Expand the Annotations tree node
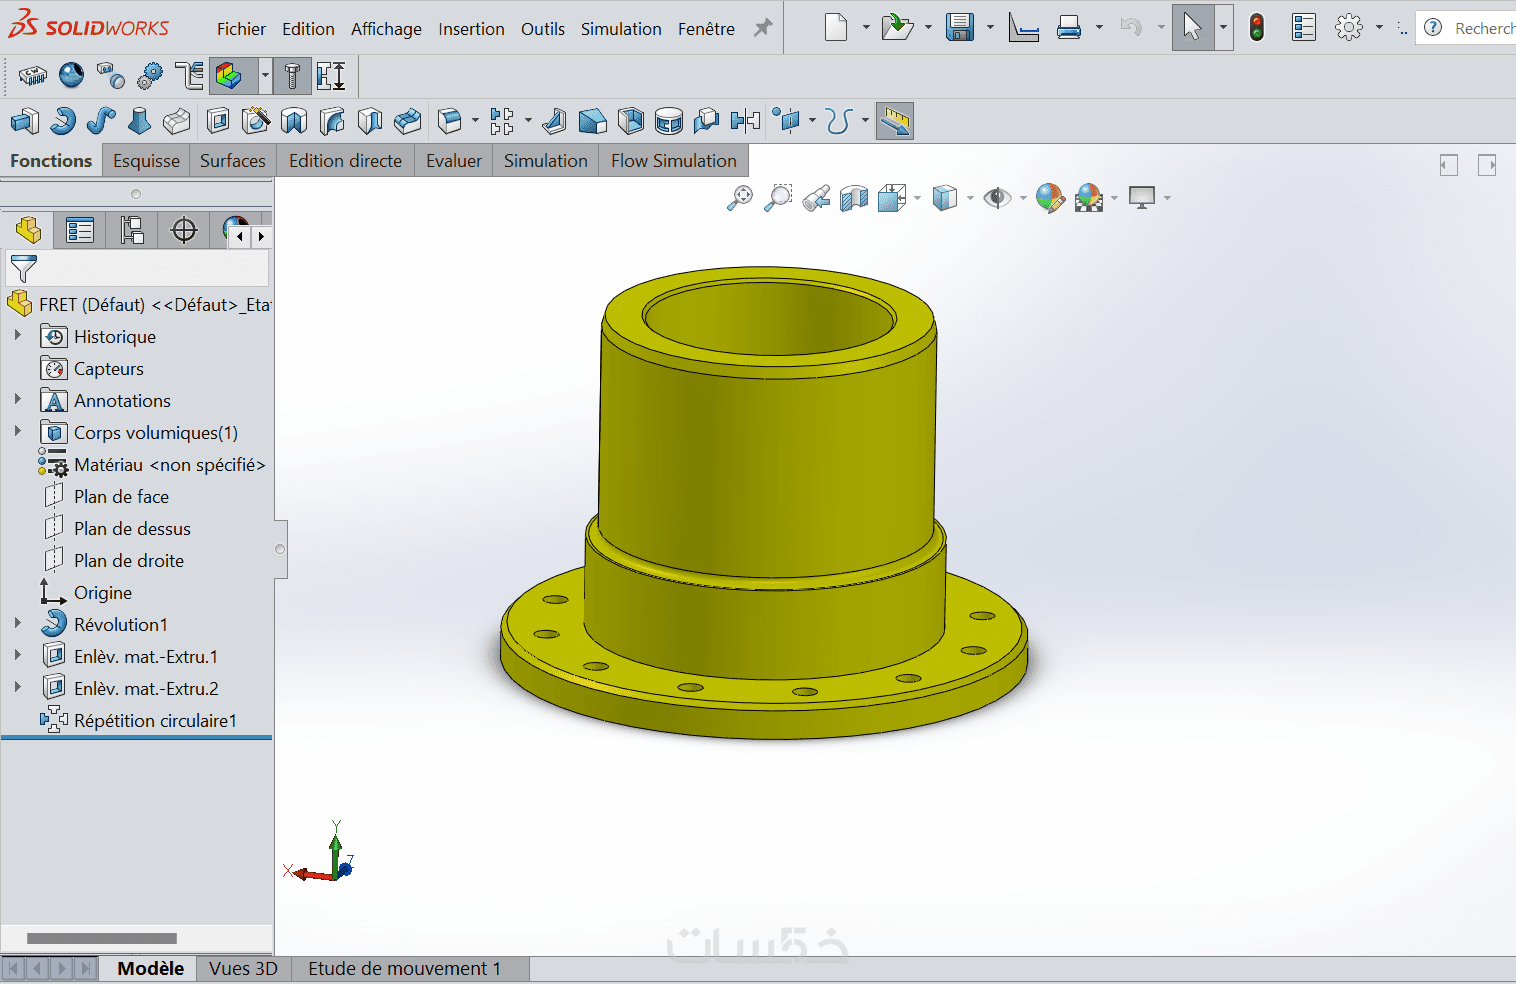Image resolution: width=1516 pixels, height=984 pixels. point(18,400)
